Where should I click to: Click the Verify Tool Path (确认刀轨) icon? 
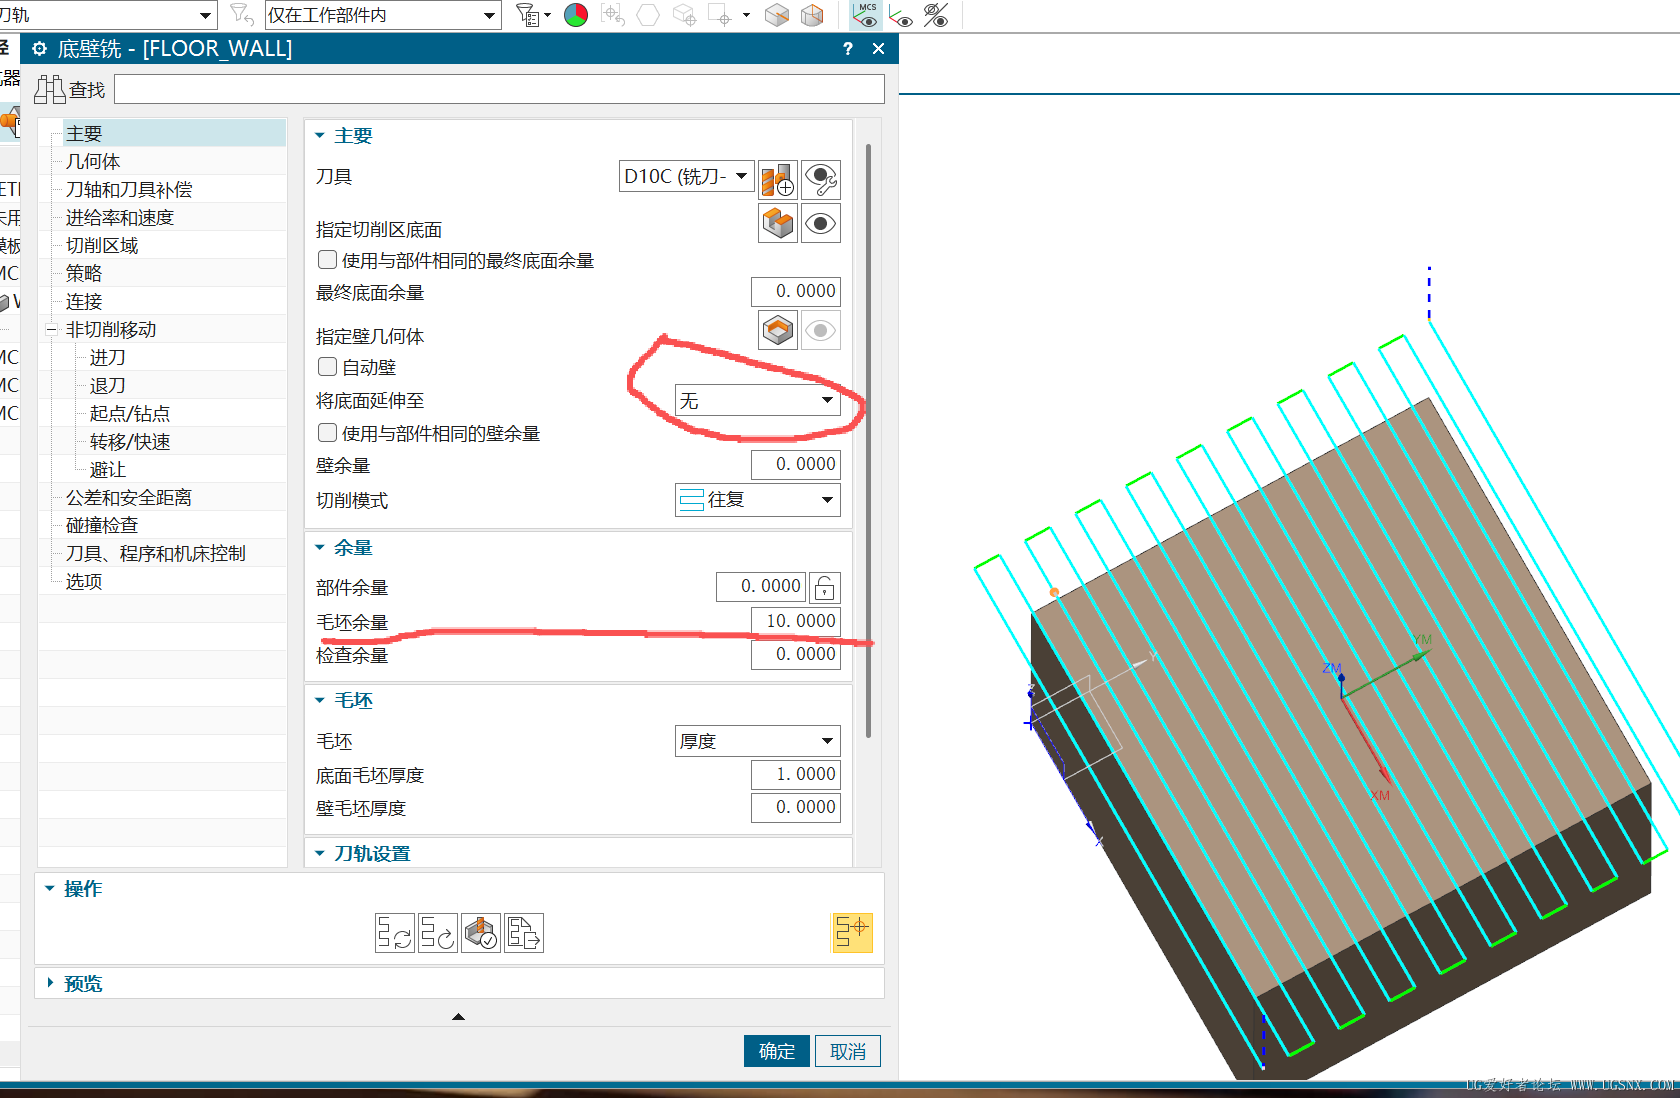tap(481, 932)
